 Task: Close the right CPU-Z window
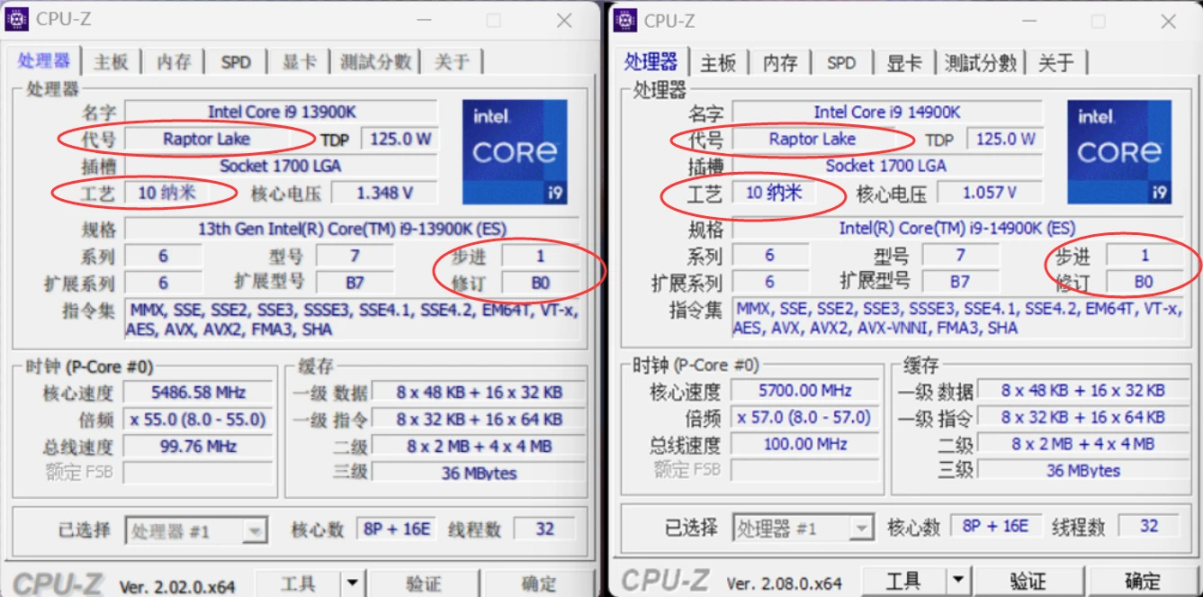pos(1169,21)
